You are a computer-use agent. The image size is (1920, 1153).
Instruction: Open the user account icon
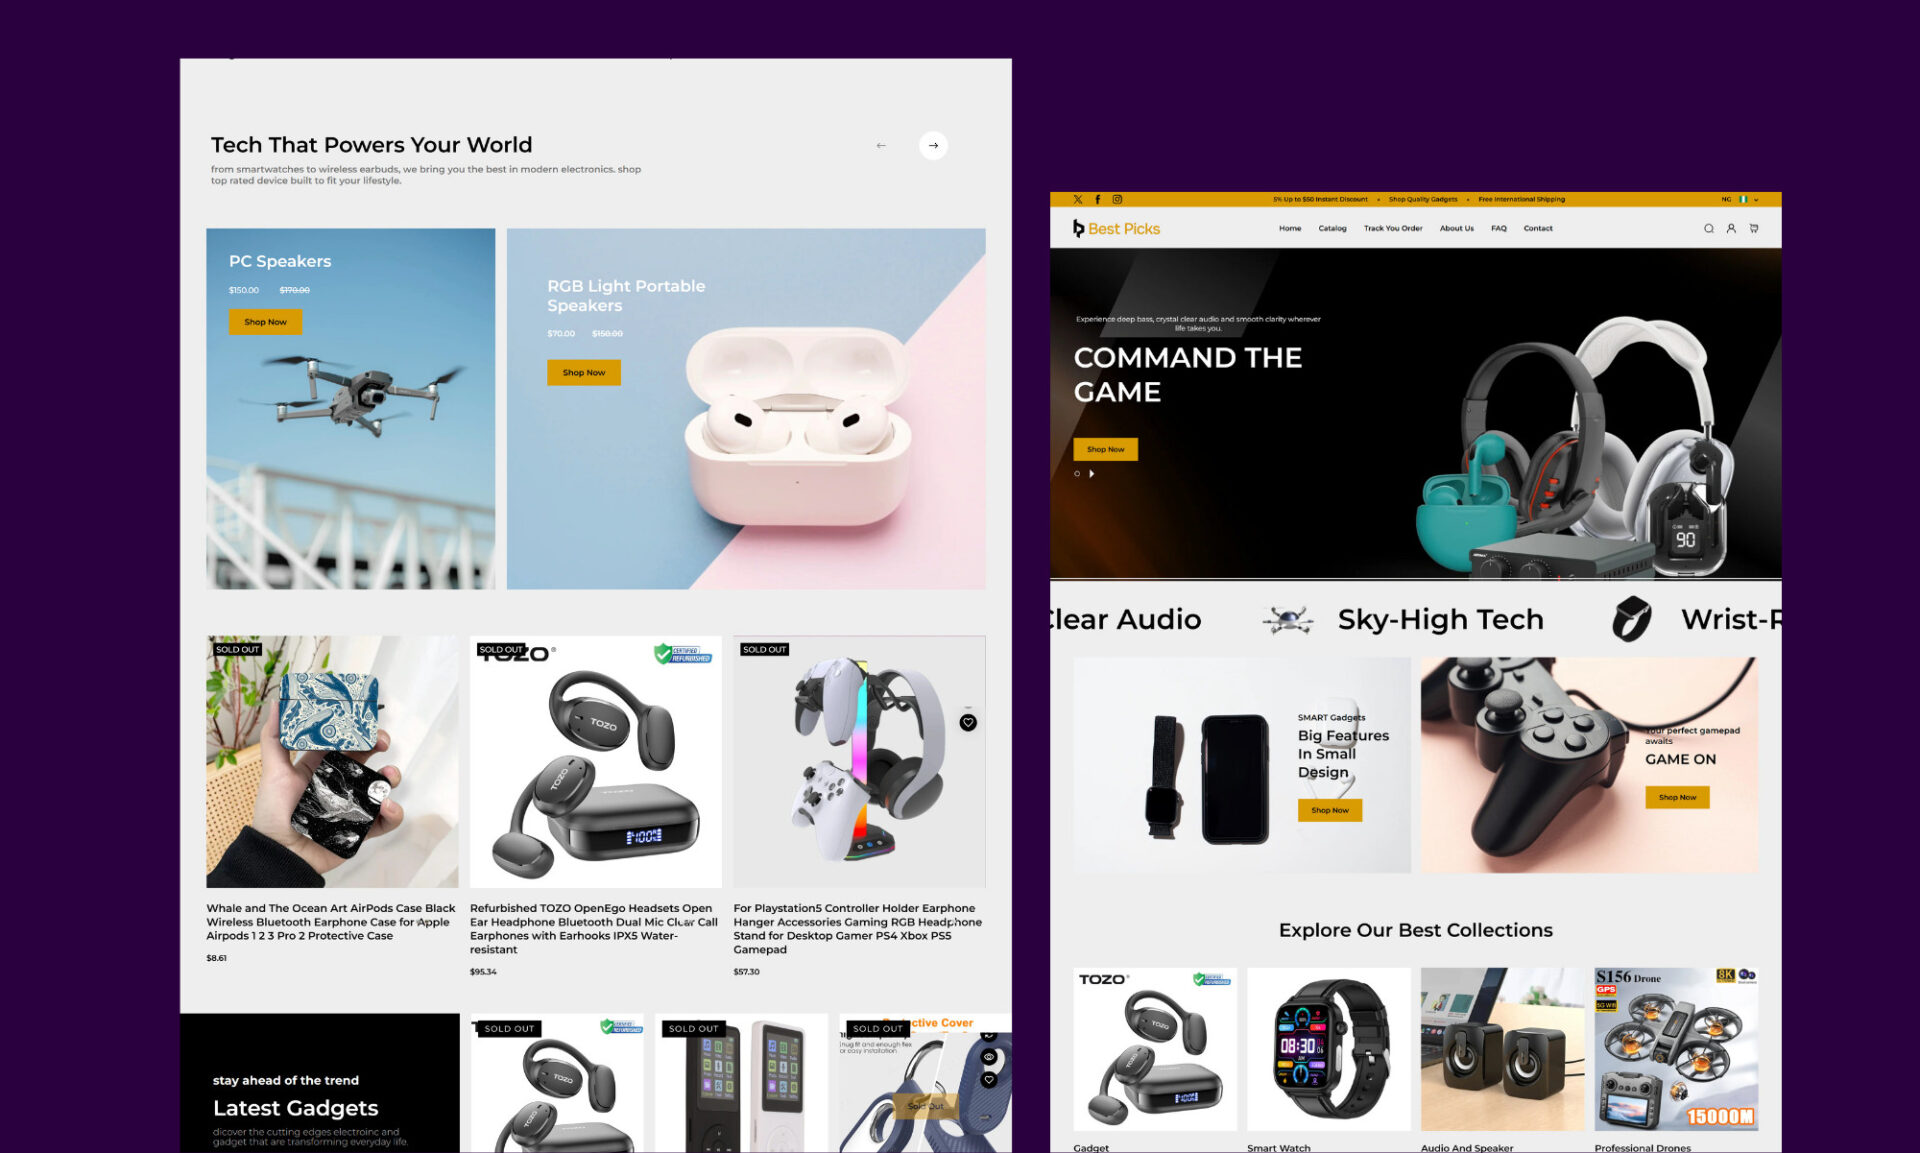click(1731, 228)
